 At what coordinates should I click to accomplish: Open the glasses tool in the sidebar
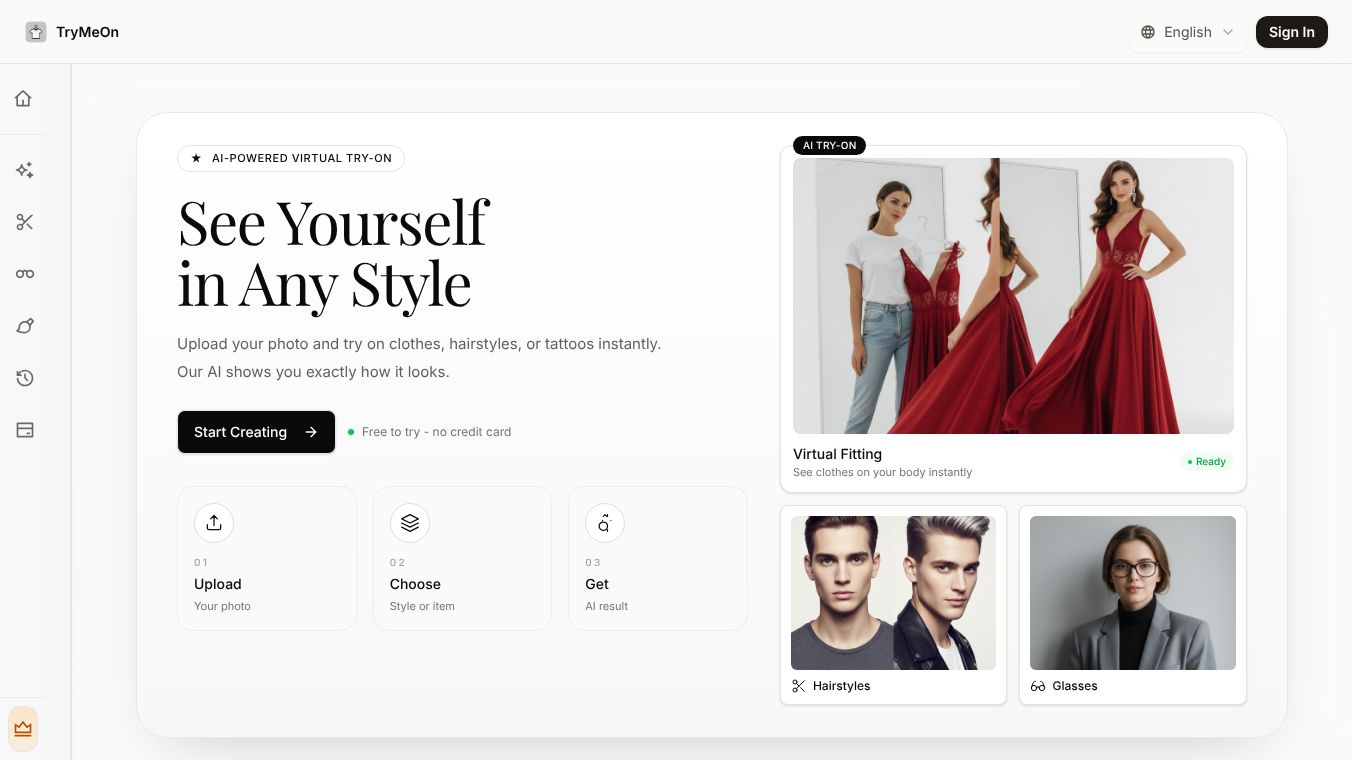click(25, 274)
